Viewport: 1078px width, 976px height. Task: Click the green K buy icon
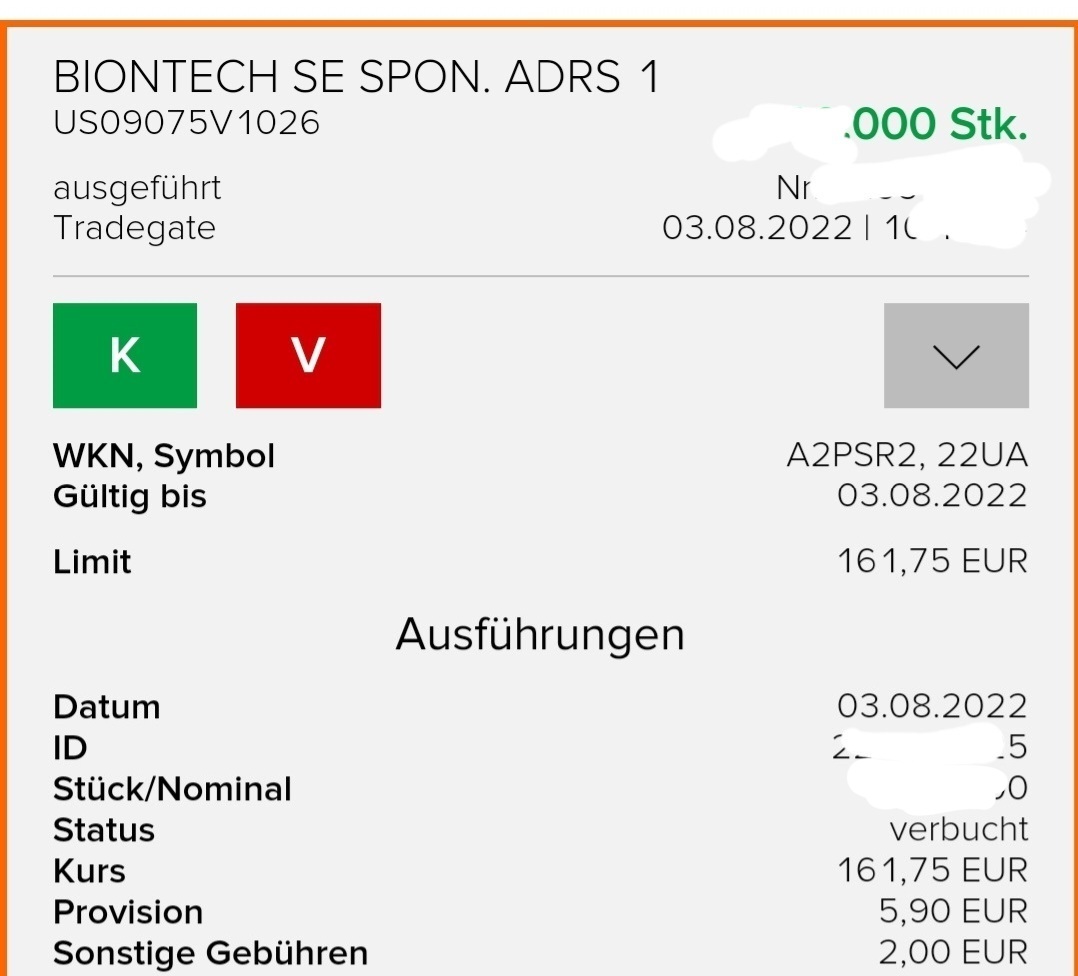pos(124,355)
